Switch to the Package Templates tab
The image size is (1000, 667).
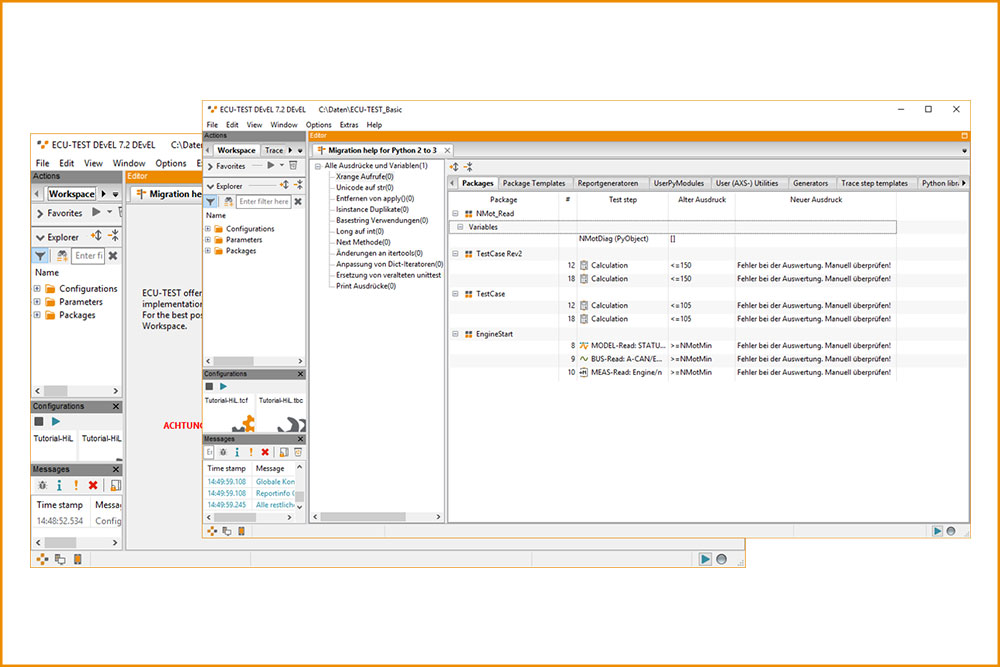[536, 183]
